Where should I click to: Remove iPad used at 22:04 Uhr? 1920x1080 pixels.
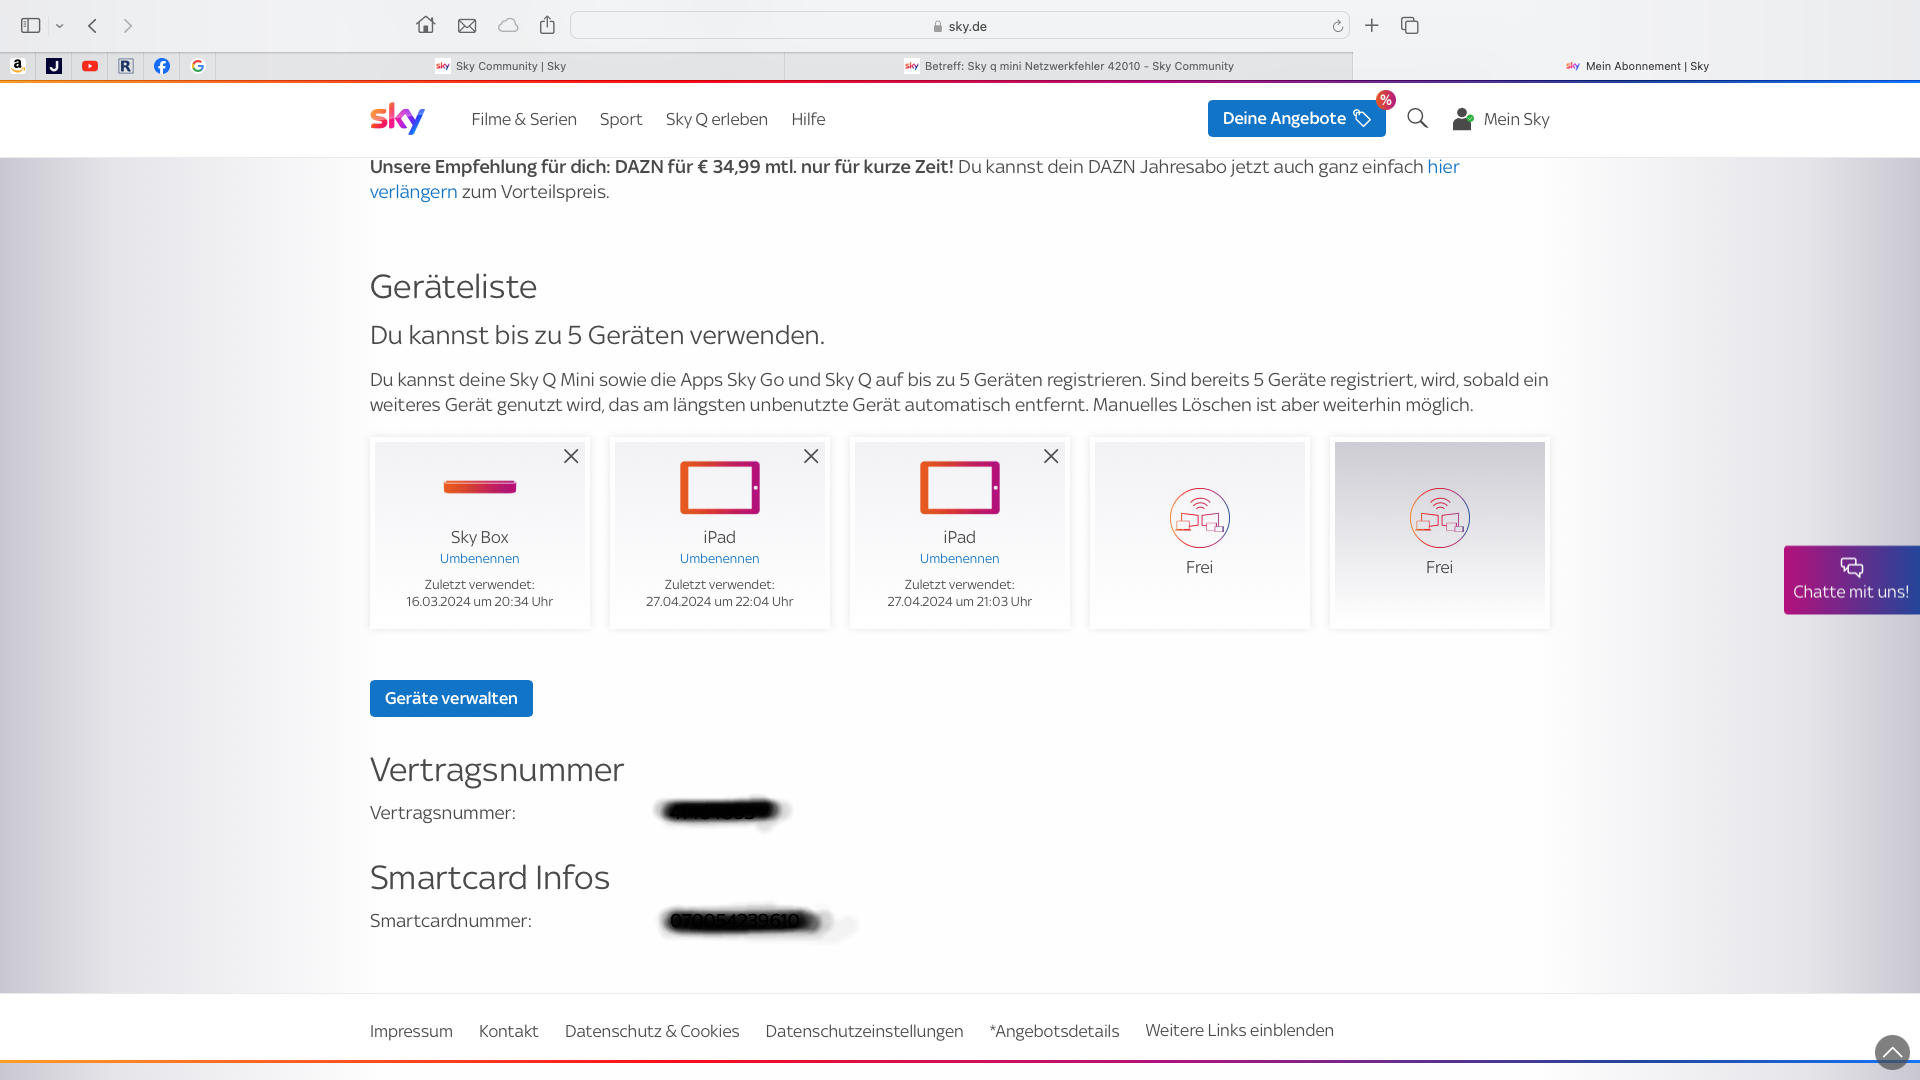(x=811, y=456)
